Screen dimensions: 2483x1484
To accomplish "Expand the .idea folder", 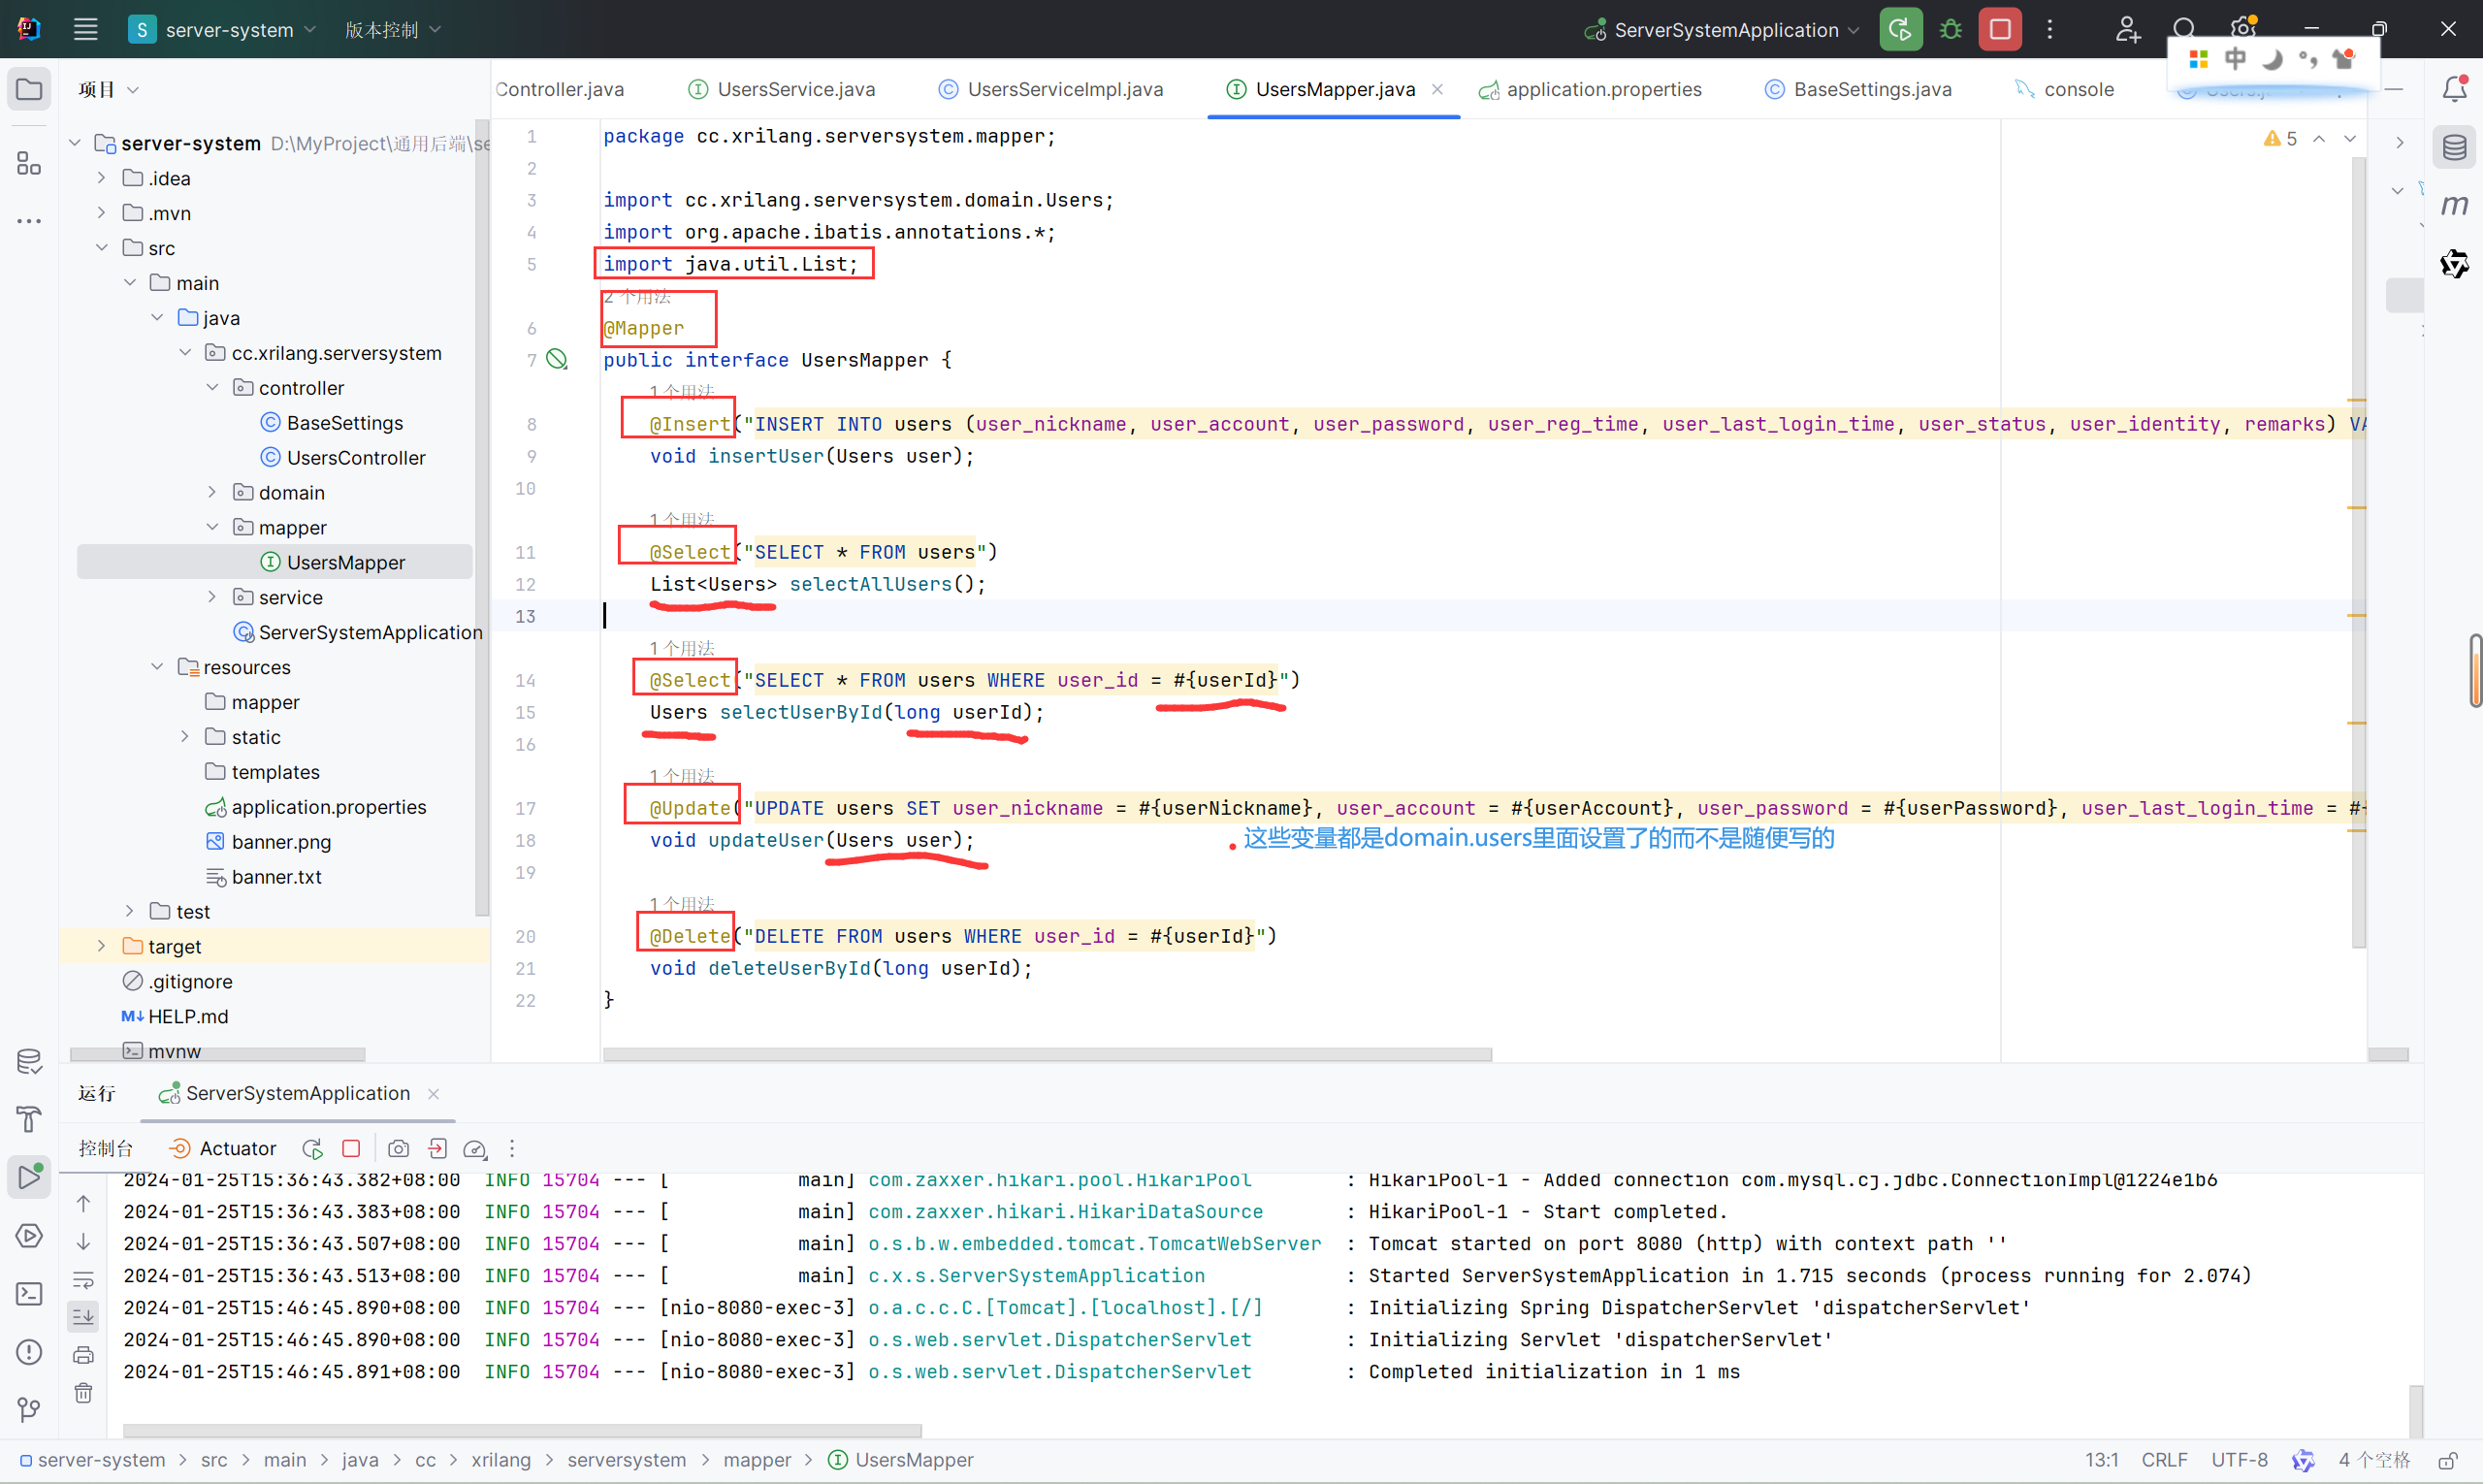I will pos(101,178).
